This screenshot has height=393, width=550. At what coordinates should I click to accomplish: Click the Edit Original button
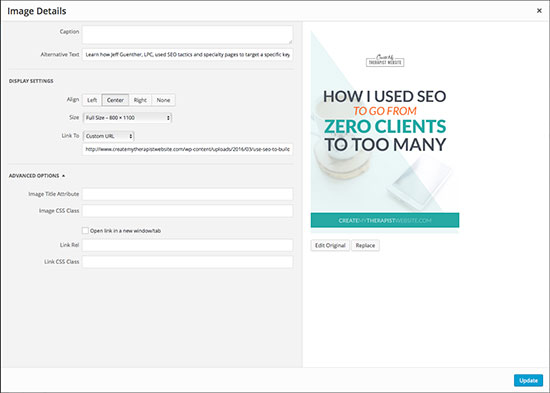(330, 245)
